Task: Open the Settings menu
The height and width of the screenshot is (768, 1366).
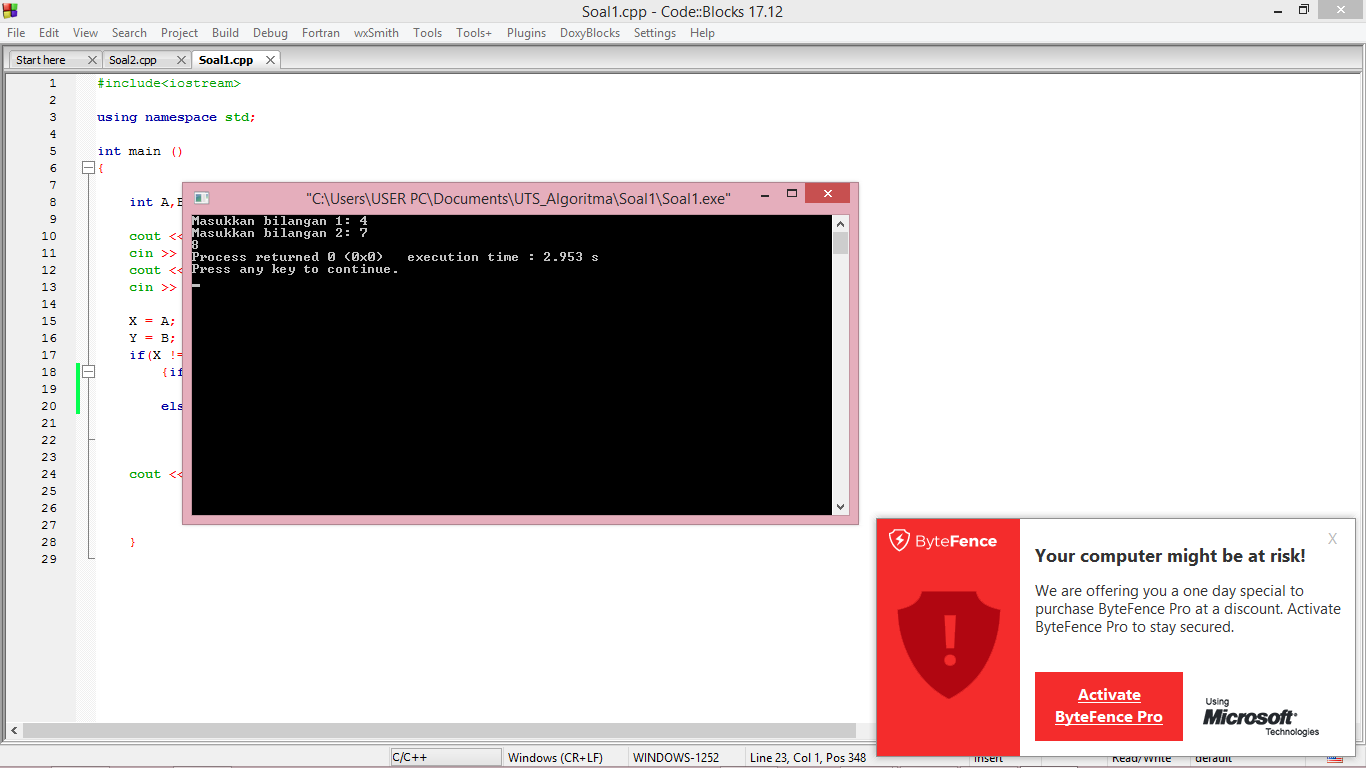Action: 655,33
